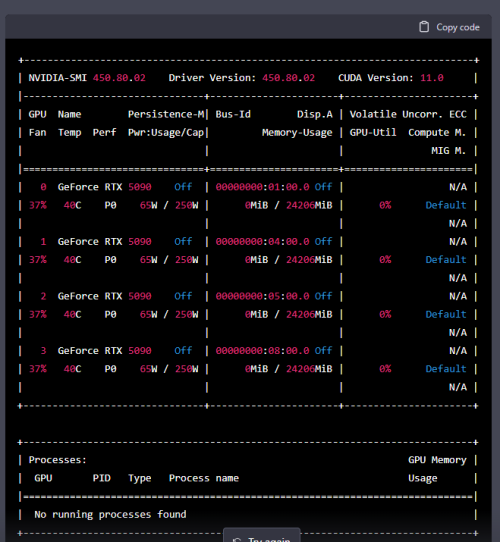Click the bus ID 00000000:05:00.0 of GPU 2
This screenshot has width=500, height=542.
(262, 296)
